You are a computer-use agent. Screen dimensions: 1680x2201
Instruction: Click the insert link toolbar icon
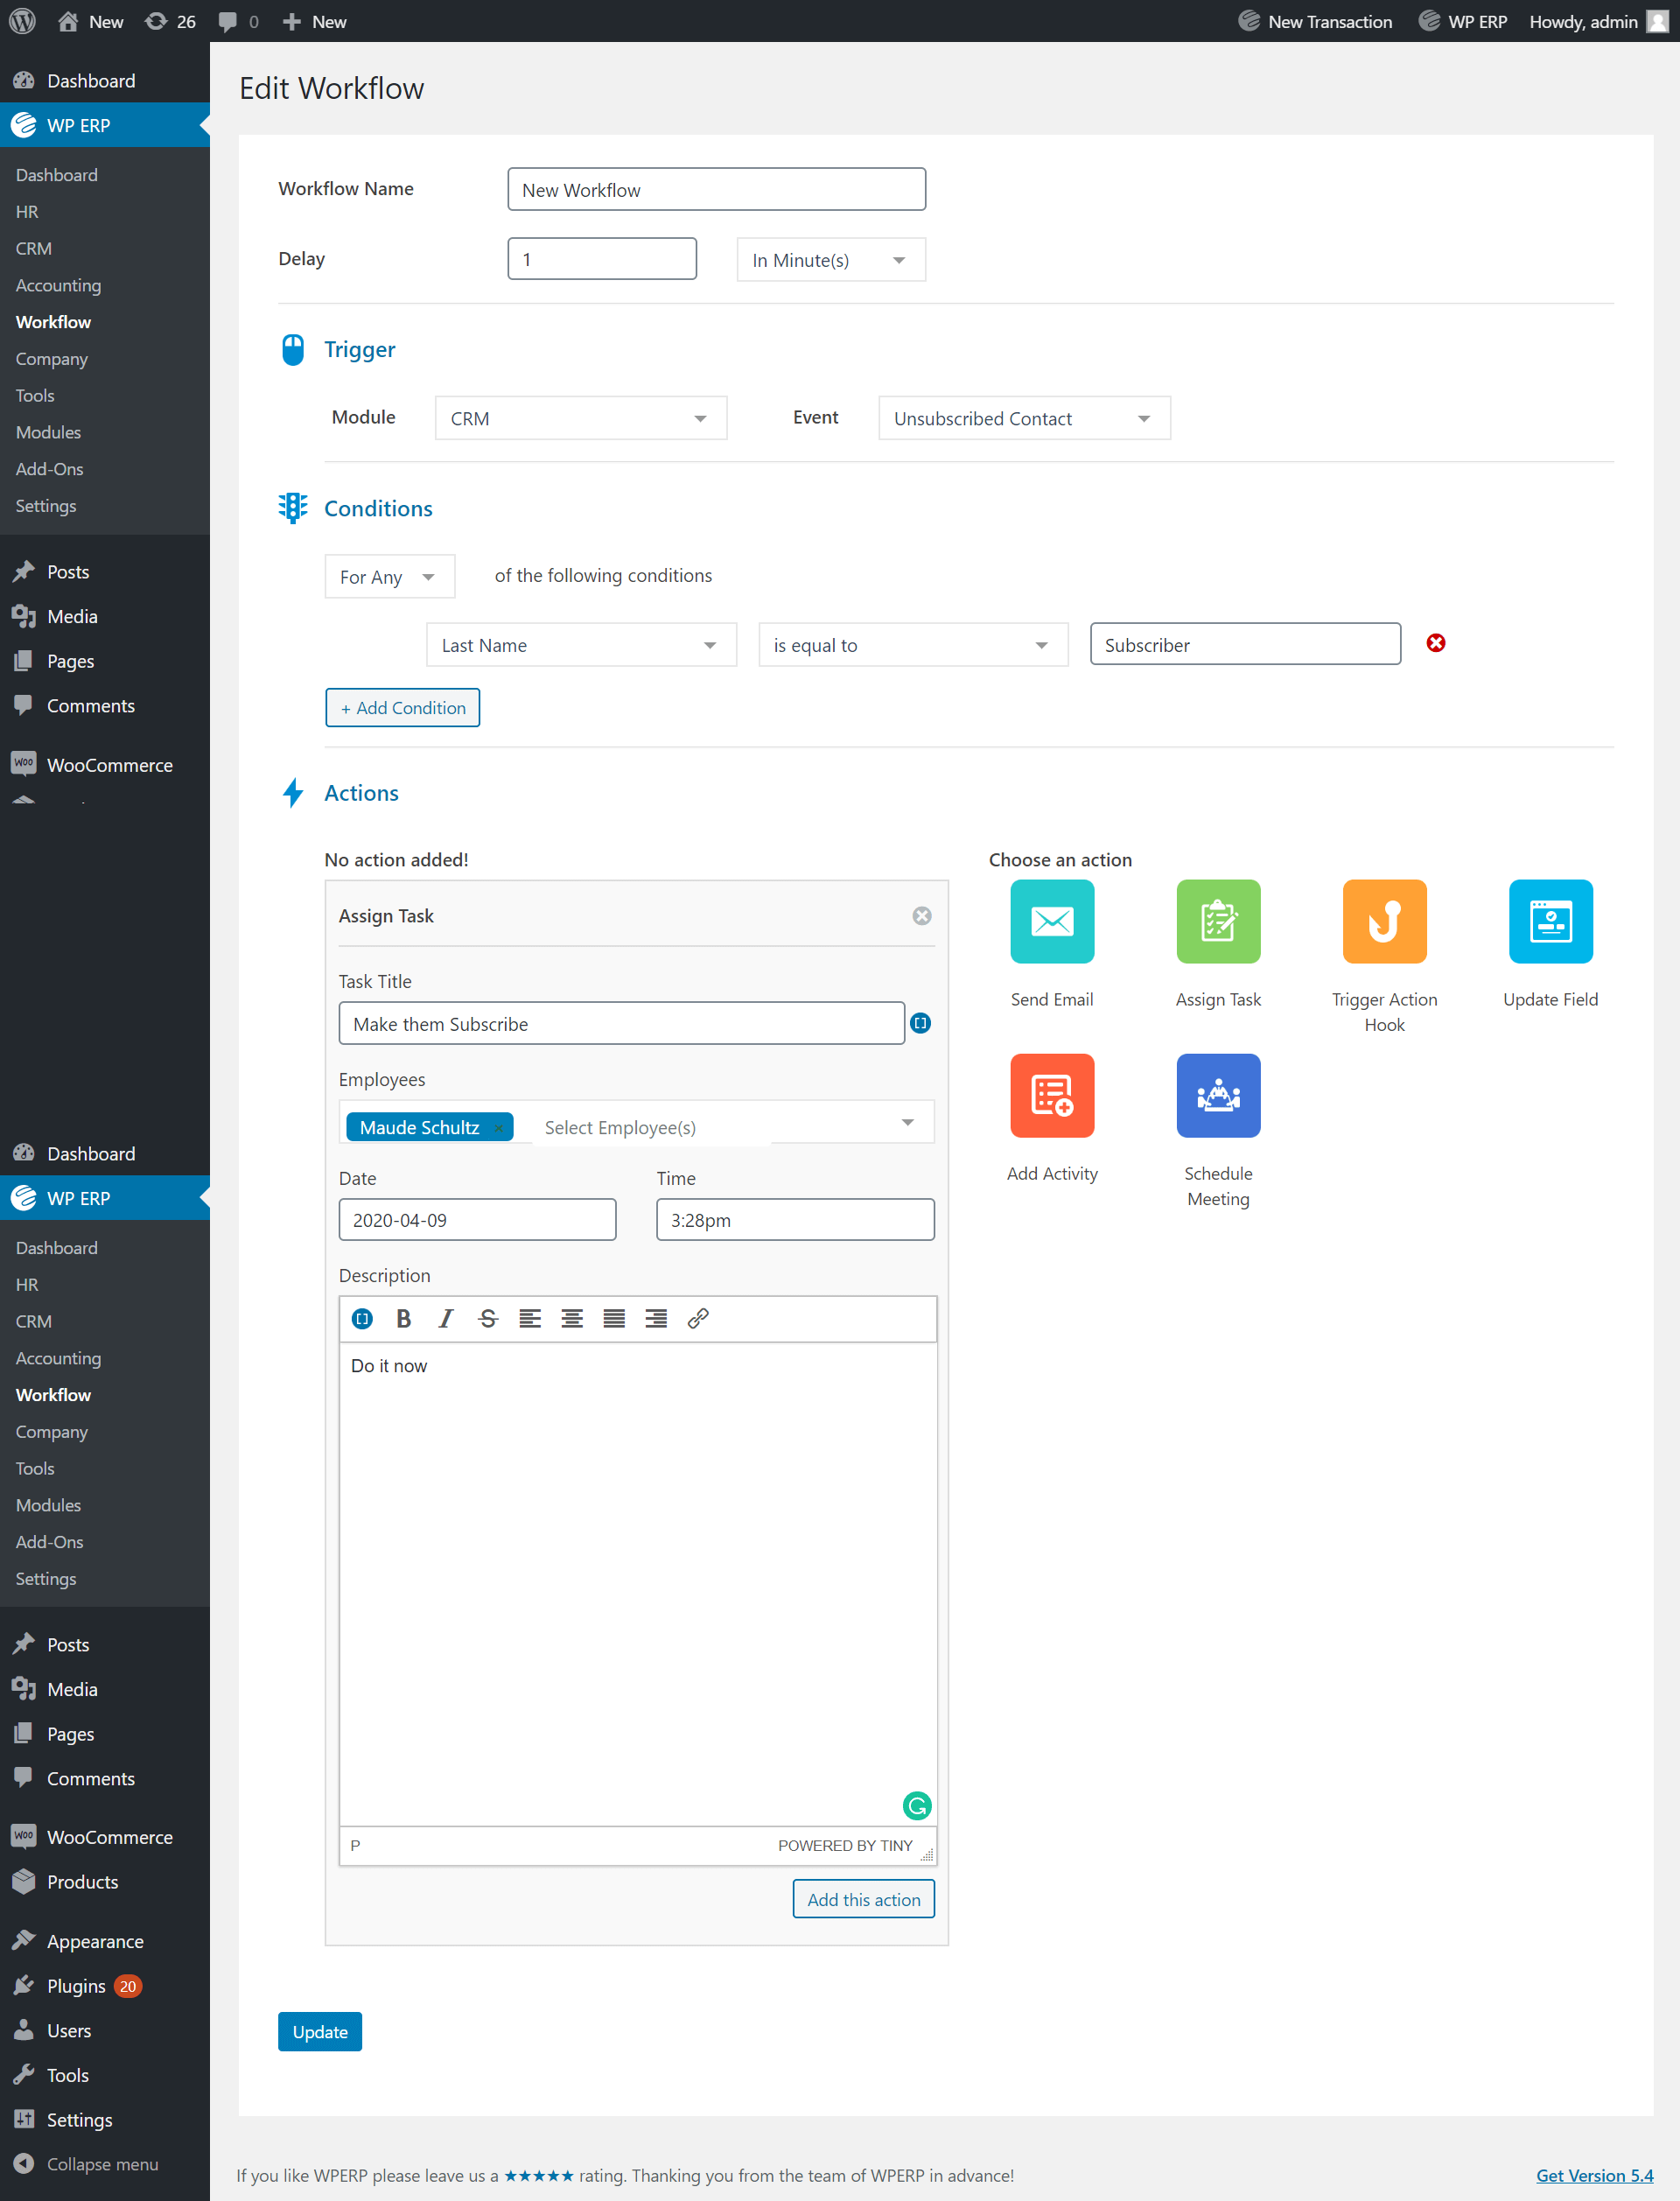click(698, 1318)
